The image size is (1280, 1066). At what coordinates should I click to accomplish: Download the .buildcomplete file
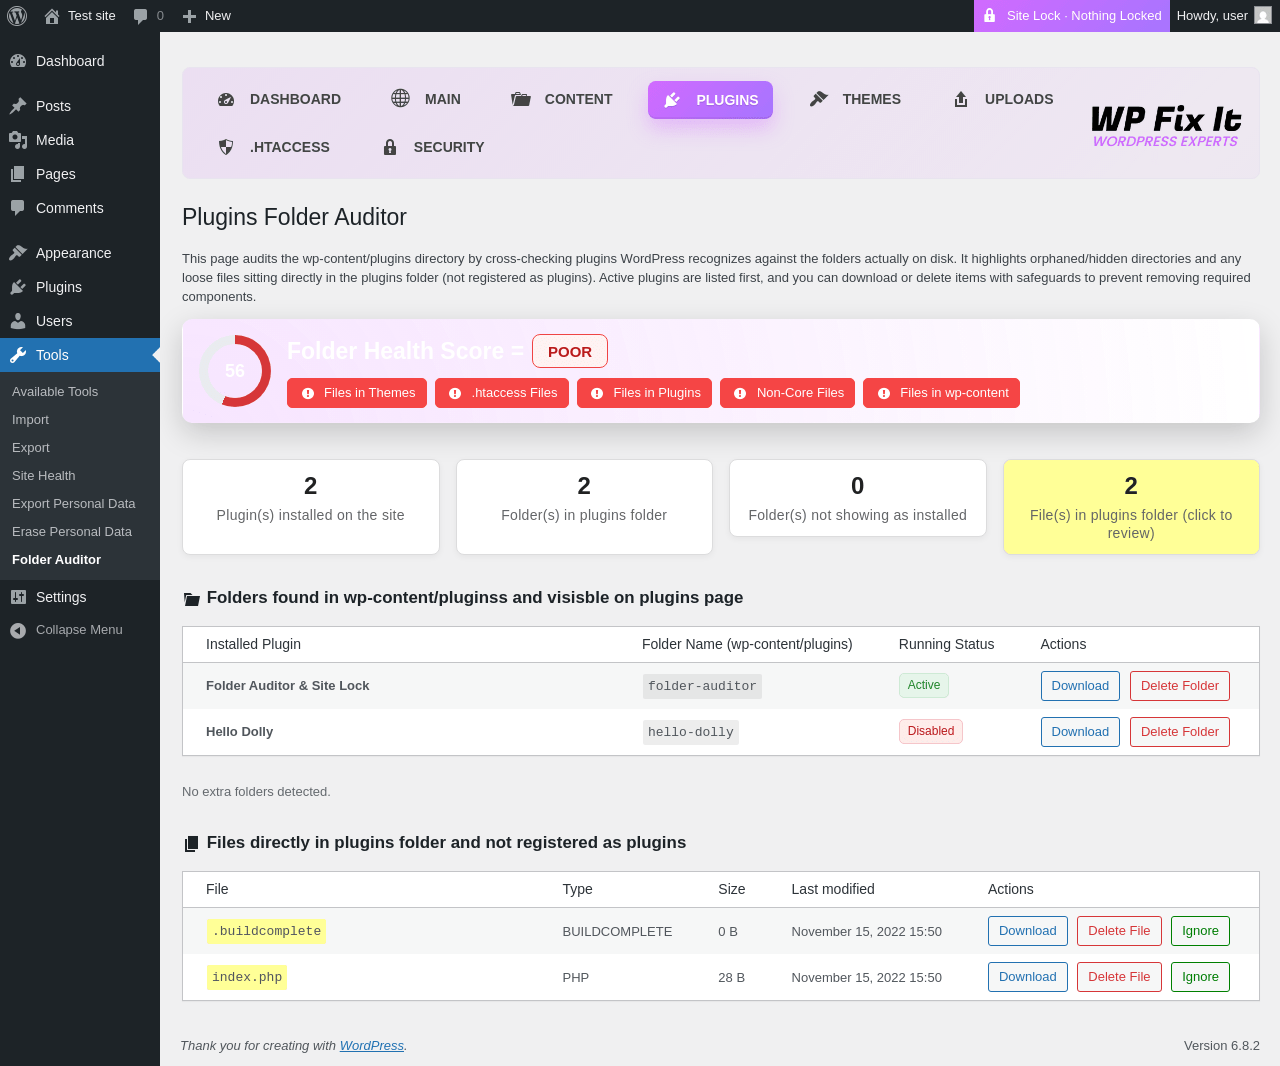coord(1028,931)
